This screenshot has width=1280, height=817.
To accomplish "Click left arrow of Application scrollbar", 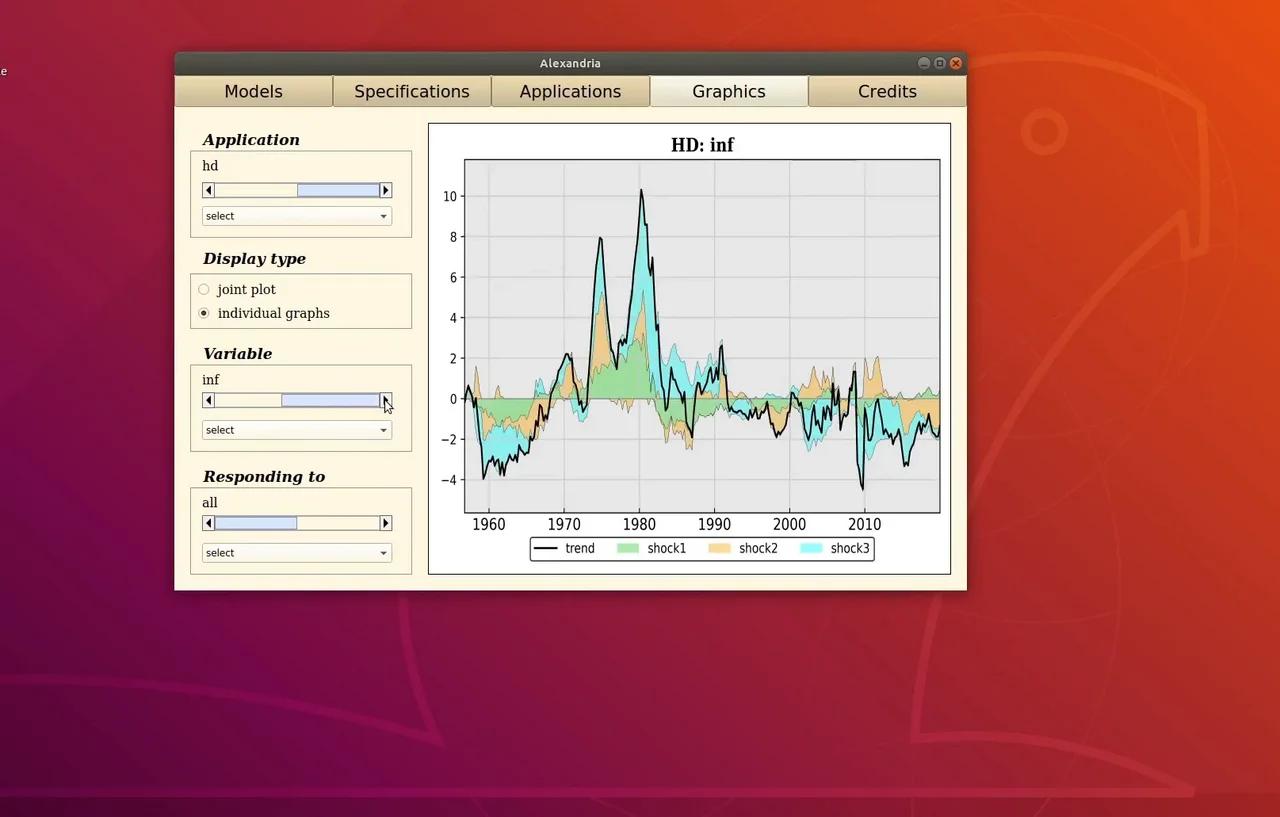I will click(208, 189).
